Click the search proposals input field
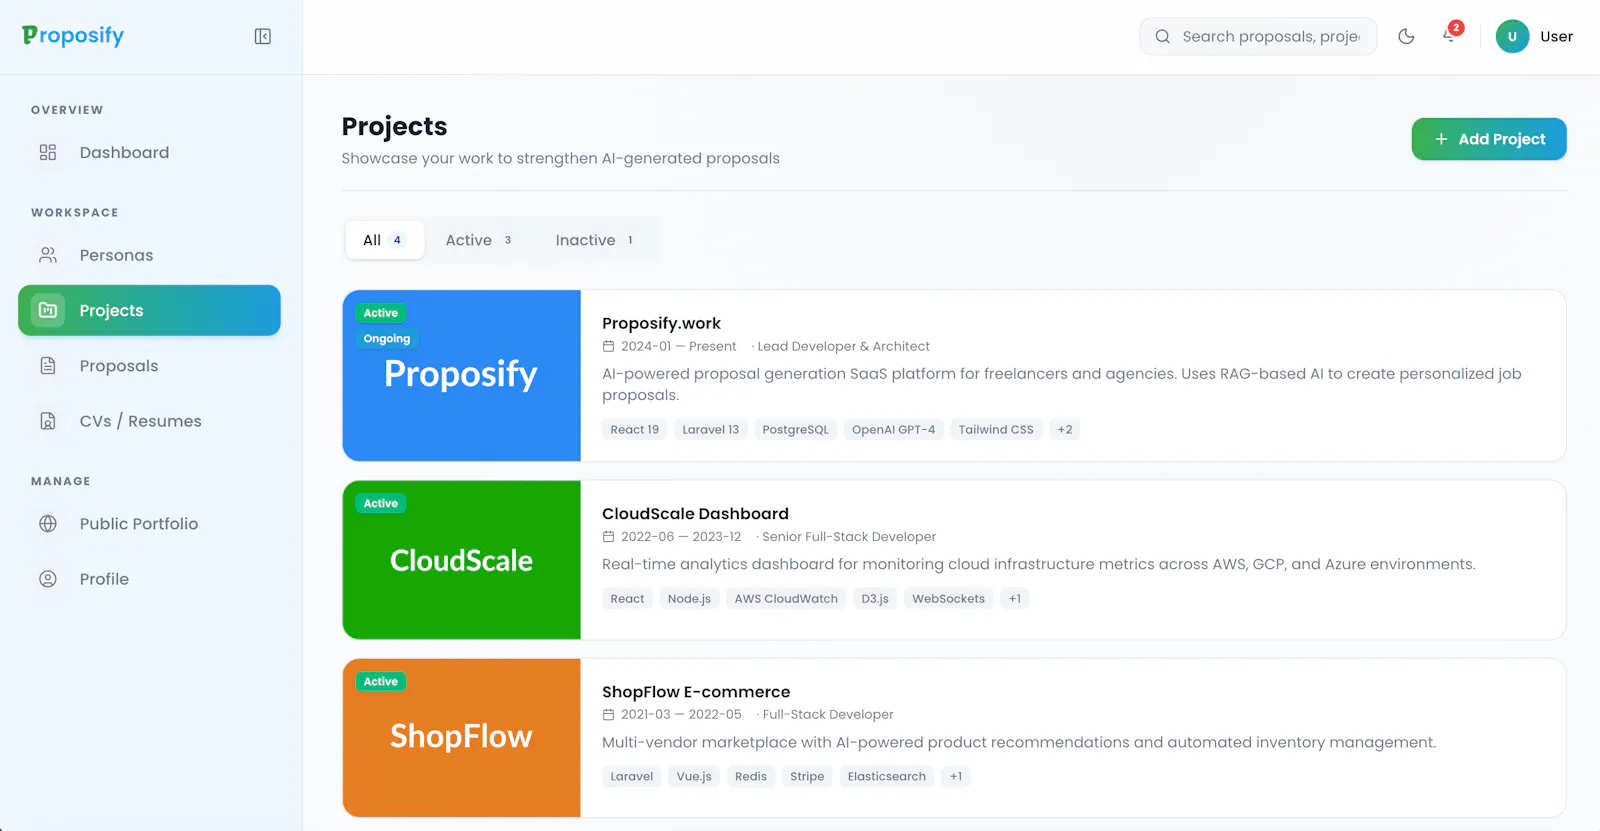The image size is (1600, 831). click(1258, 36)
